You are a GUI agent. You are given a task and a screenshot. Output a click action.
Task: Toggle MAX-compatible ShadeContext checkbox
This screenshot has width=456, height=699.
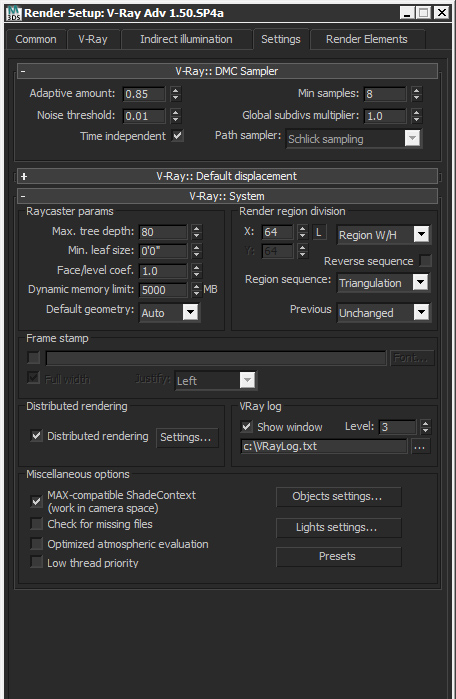[x=36, y=501]
